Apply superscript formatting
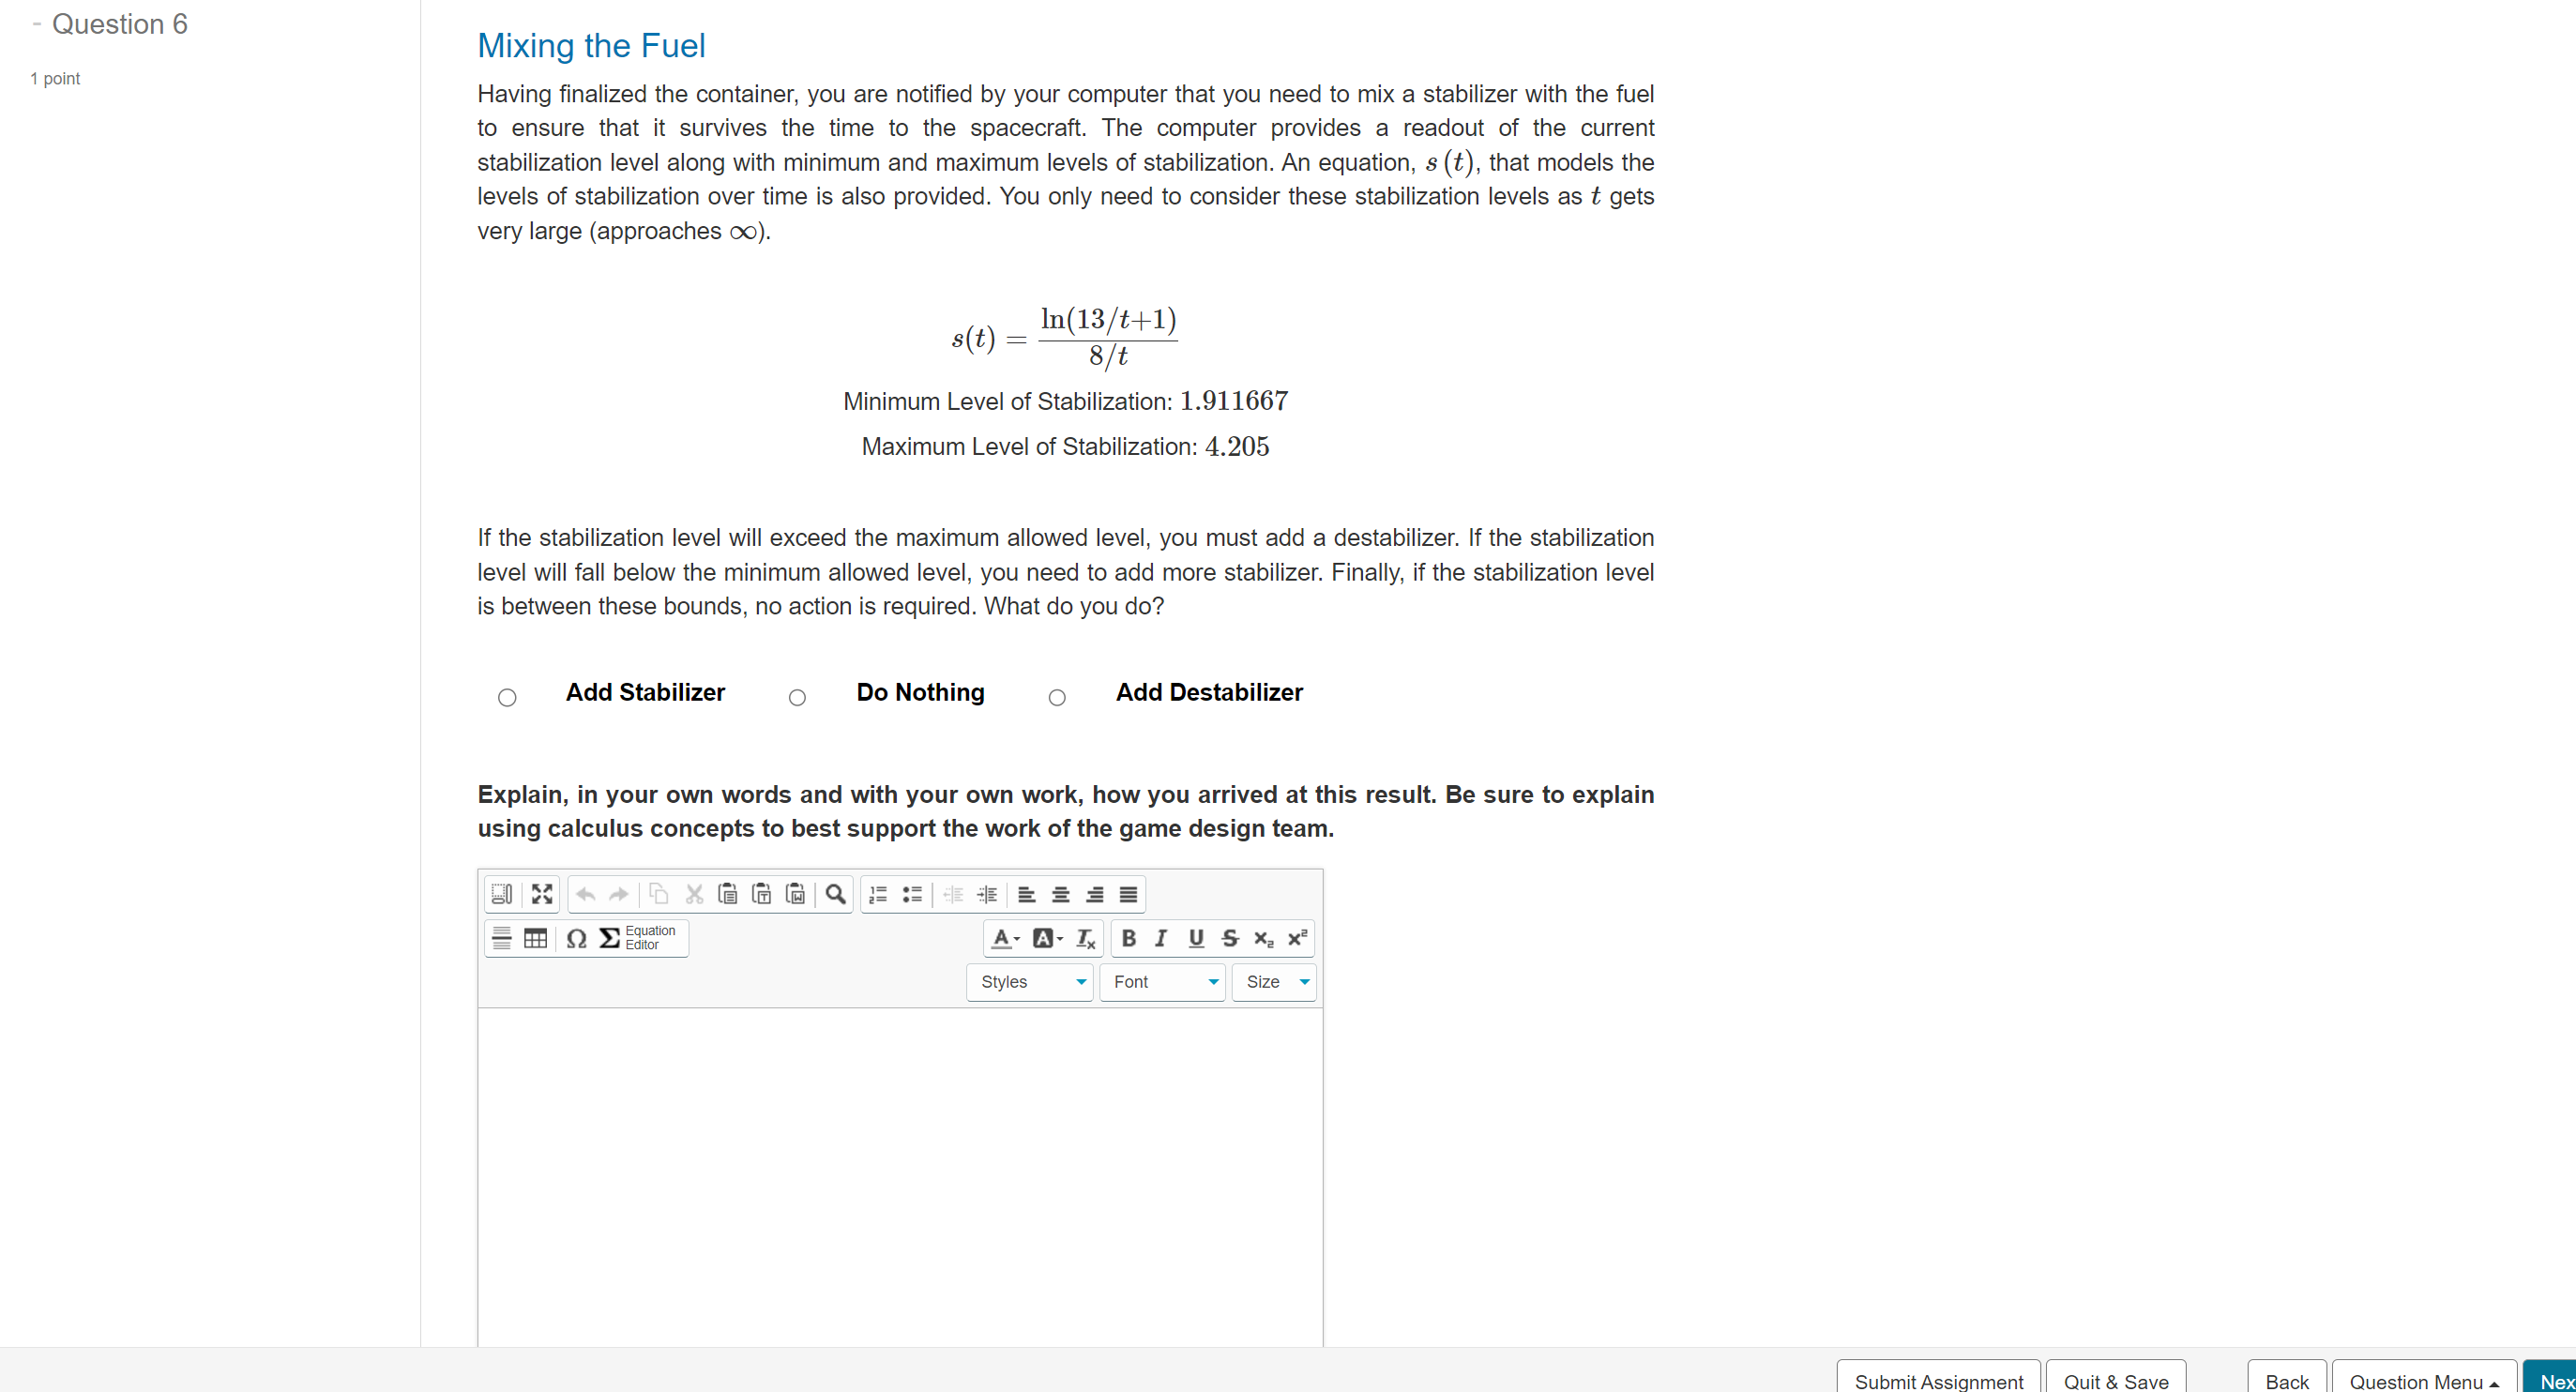2576x1392 pixels. click(1297, 938)
